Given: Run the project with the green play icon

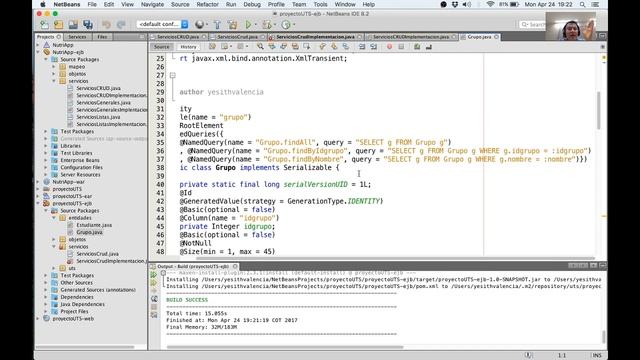Looking at the screenshot, I should [x=248, y=25].
